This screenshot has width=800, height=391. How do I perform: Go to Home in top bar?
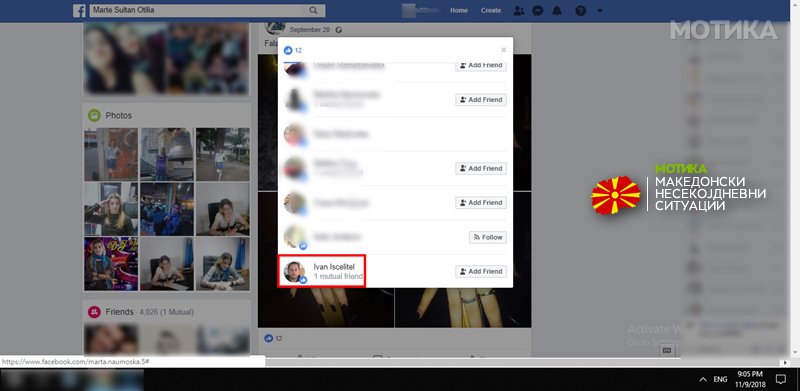(459, 10)
